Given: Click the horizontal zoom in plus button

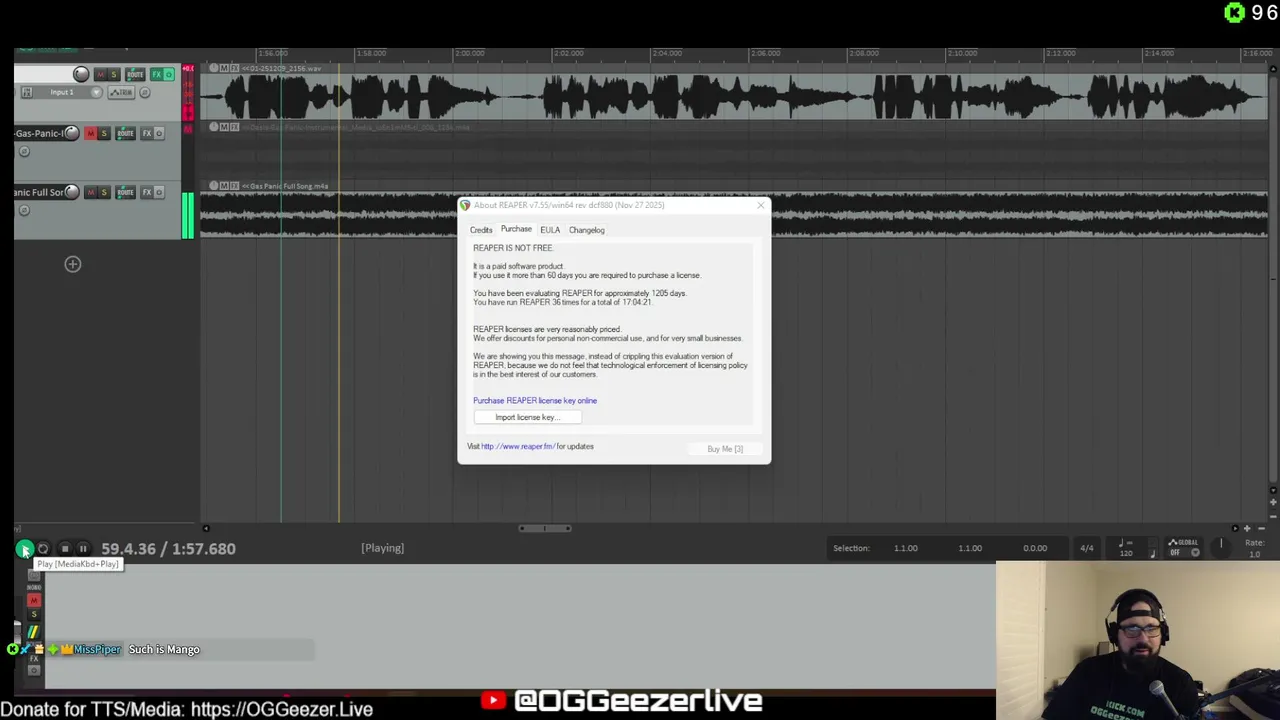Looking at the screenshot, I should 1246,528.
